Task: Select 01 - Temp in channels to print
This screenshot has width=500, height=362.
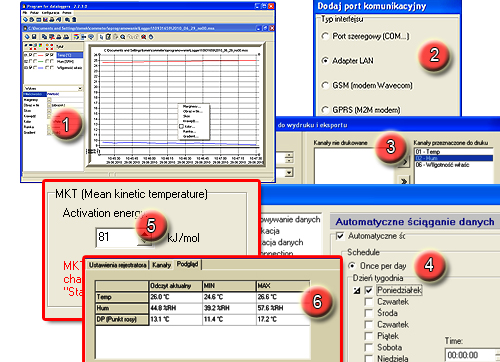Action: (x=454, y=152)
